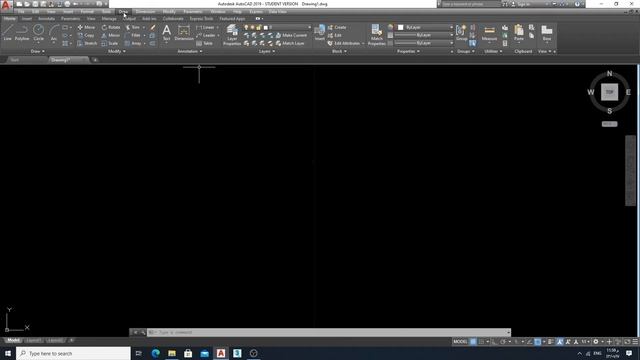The image size is (640, 360).
Task: Select the Dimension tool
Action: 184,32
